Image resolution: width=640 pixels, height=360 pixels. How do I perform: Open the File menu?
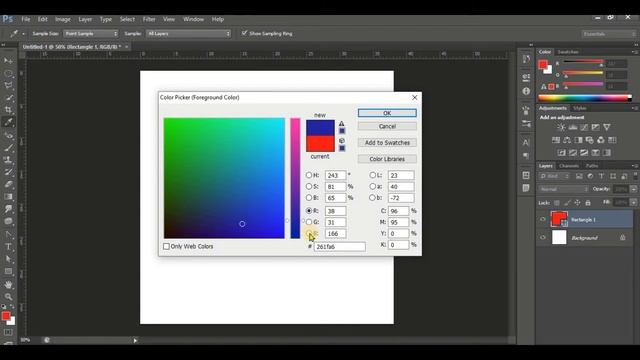(x=26, y=19)
